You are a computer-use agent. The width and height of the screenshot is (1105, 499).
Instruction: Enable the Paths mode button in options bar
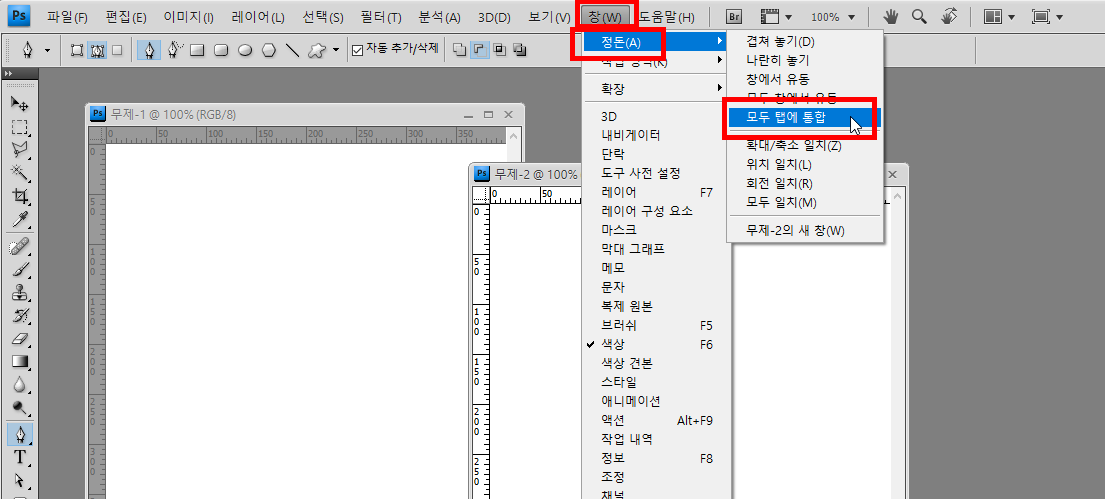click(x=98, y=50)
